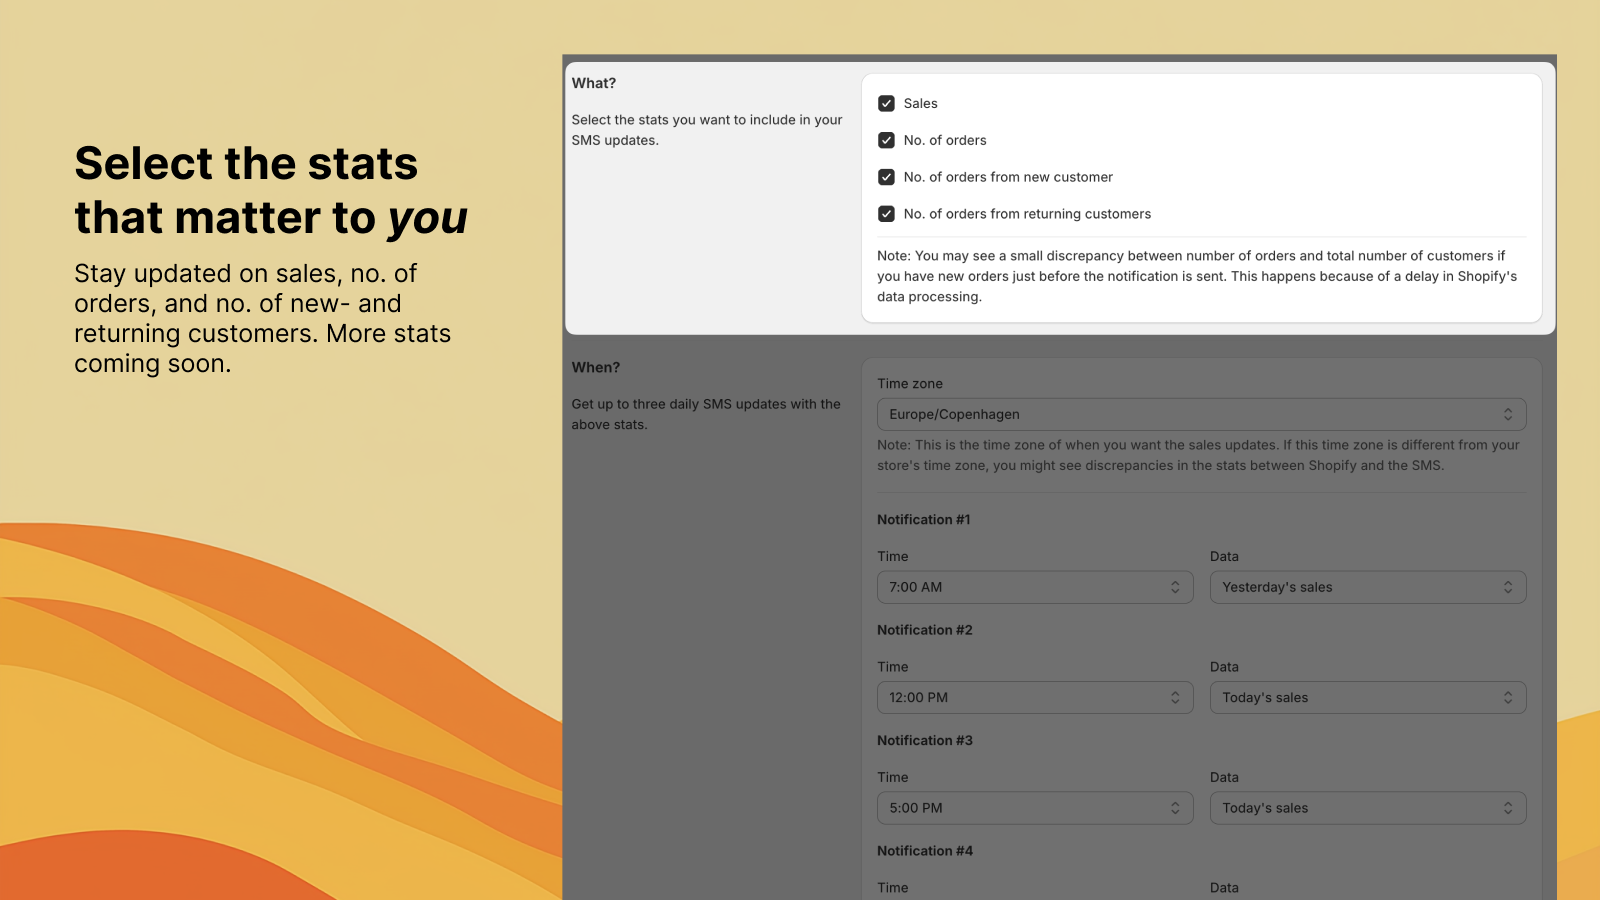Click the chevron arrows in Notification #3 Data field

tap(1508, 808)
